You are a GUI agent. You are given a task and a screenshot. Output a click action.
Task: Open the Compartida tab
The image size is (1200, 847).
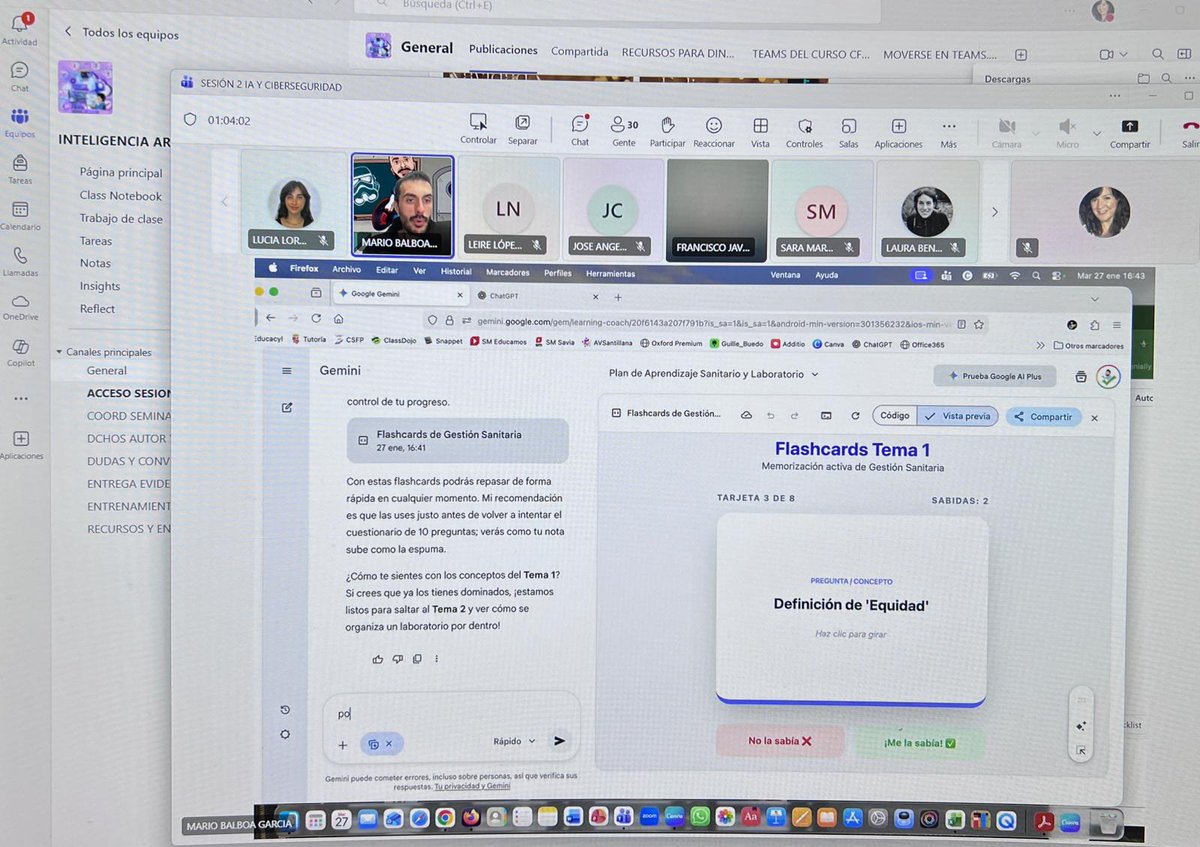(579, 52)
